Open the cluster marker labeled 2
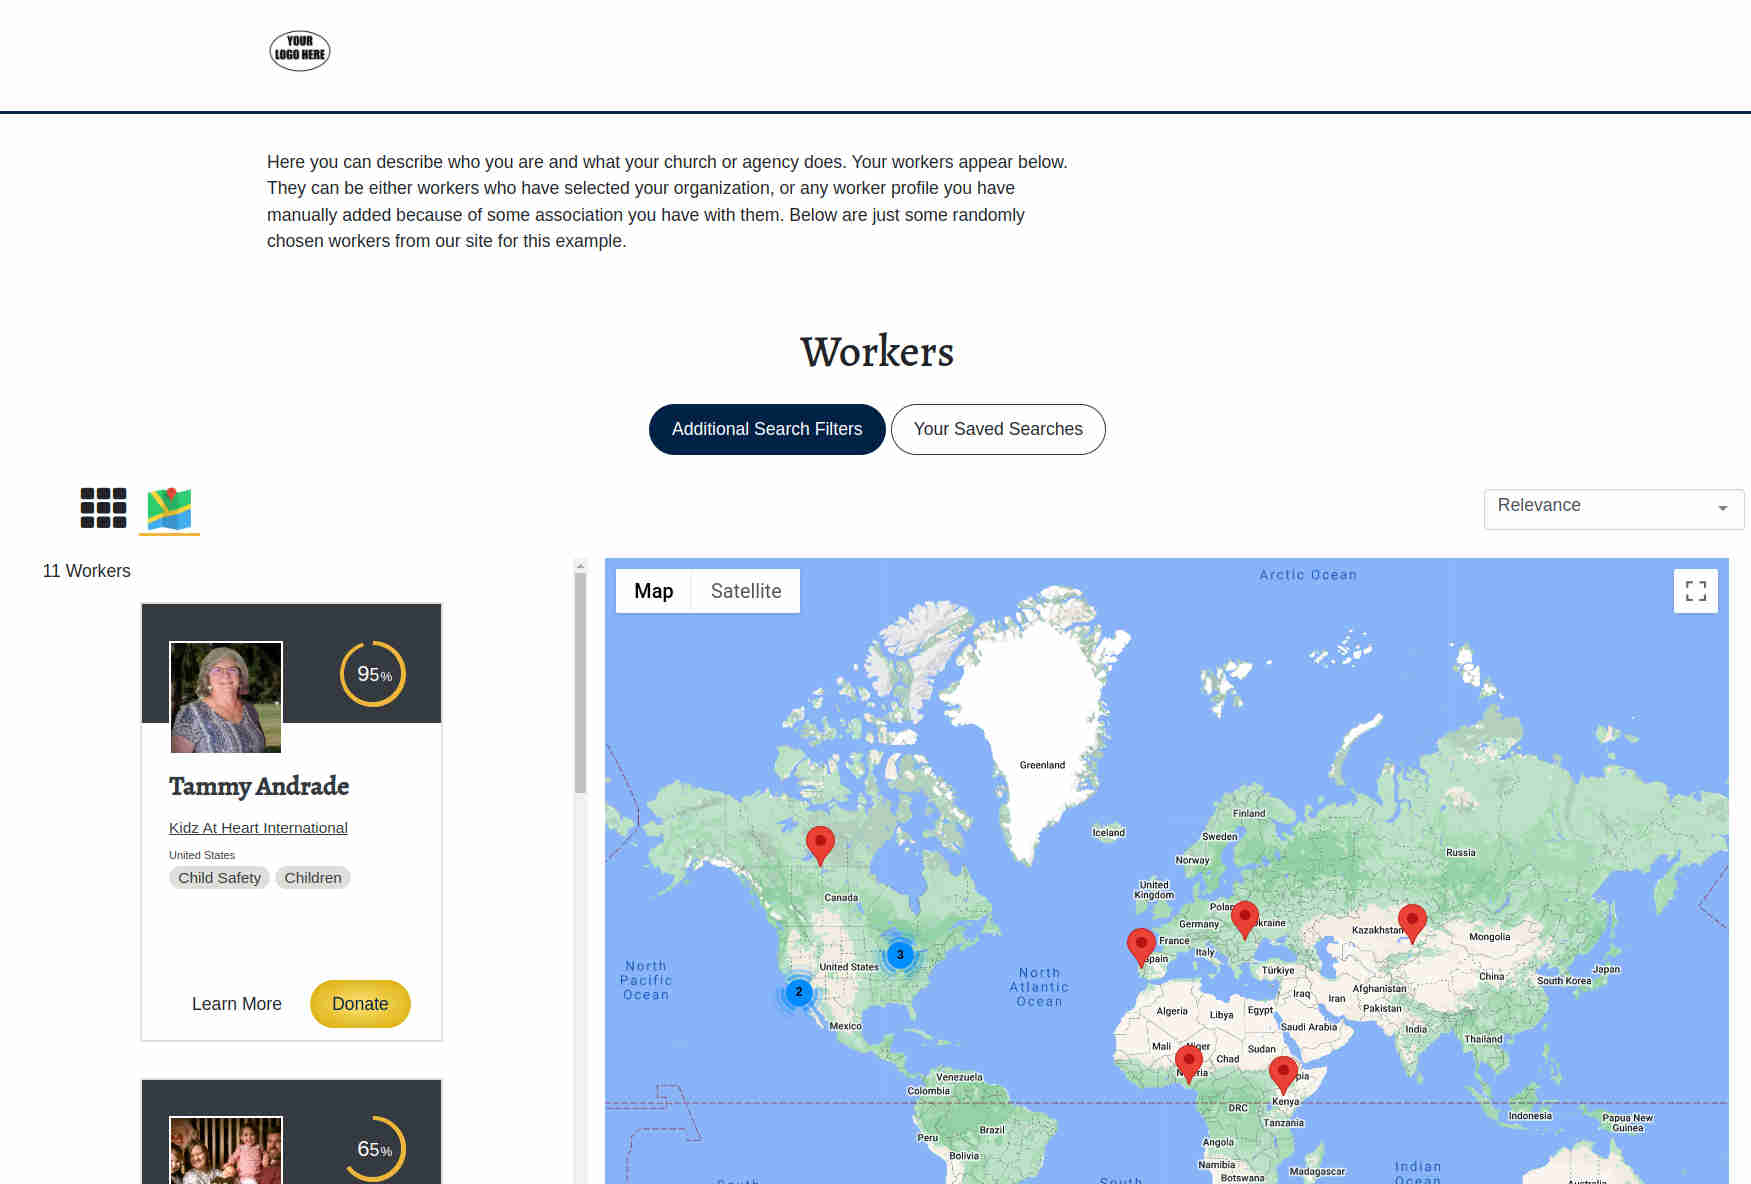 [798, 992]
